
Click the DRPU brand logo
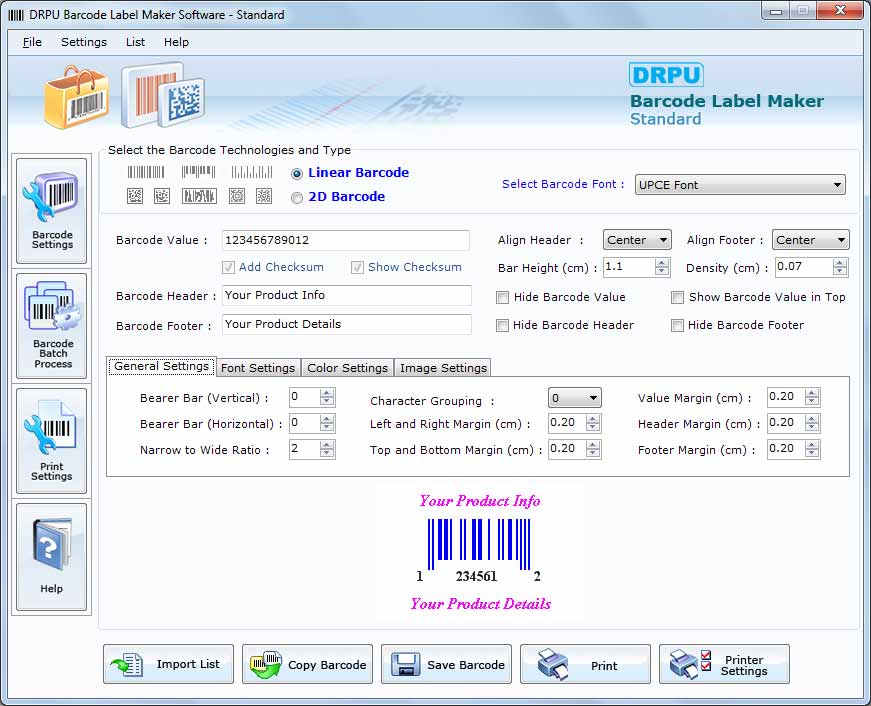pos(666,75)
